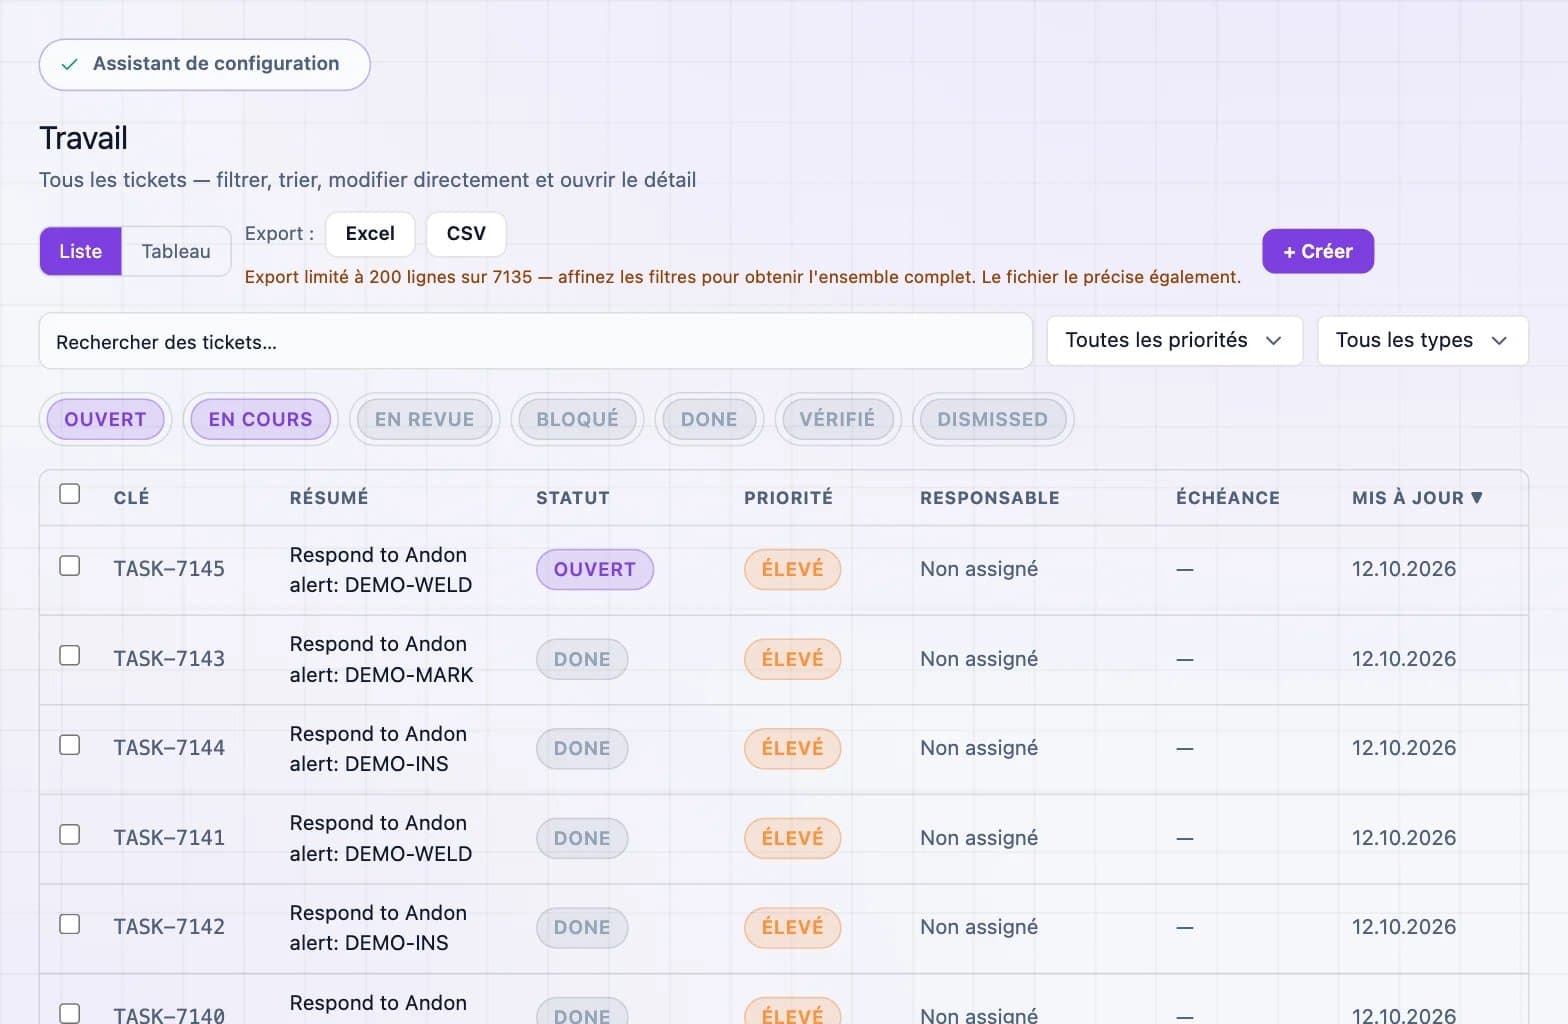Open the Assistant de configuration
Viewport: 1568px width, 1024px height.
[x=204, y=64]
